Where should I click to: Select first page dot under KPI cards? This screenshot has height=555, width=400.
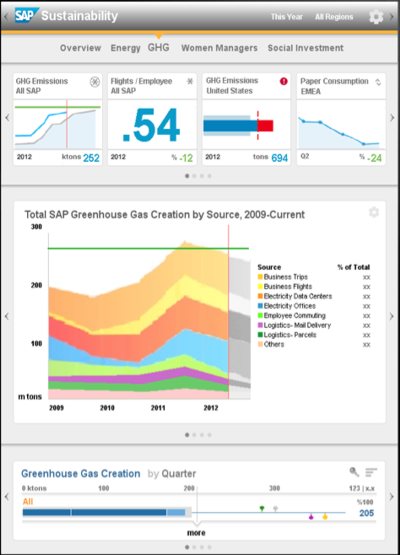tap(187, 176)
